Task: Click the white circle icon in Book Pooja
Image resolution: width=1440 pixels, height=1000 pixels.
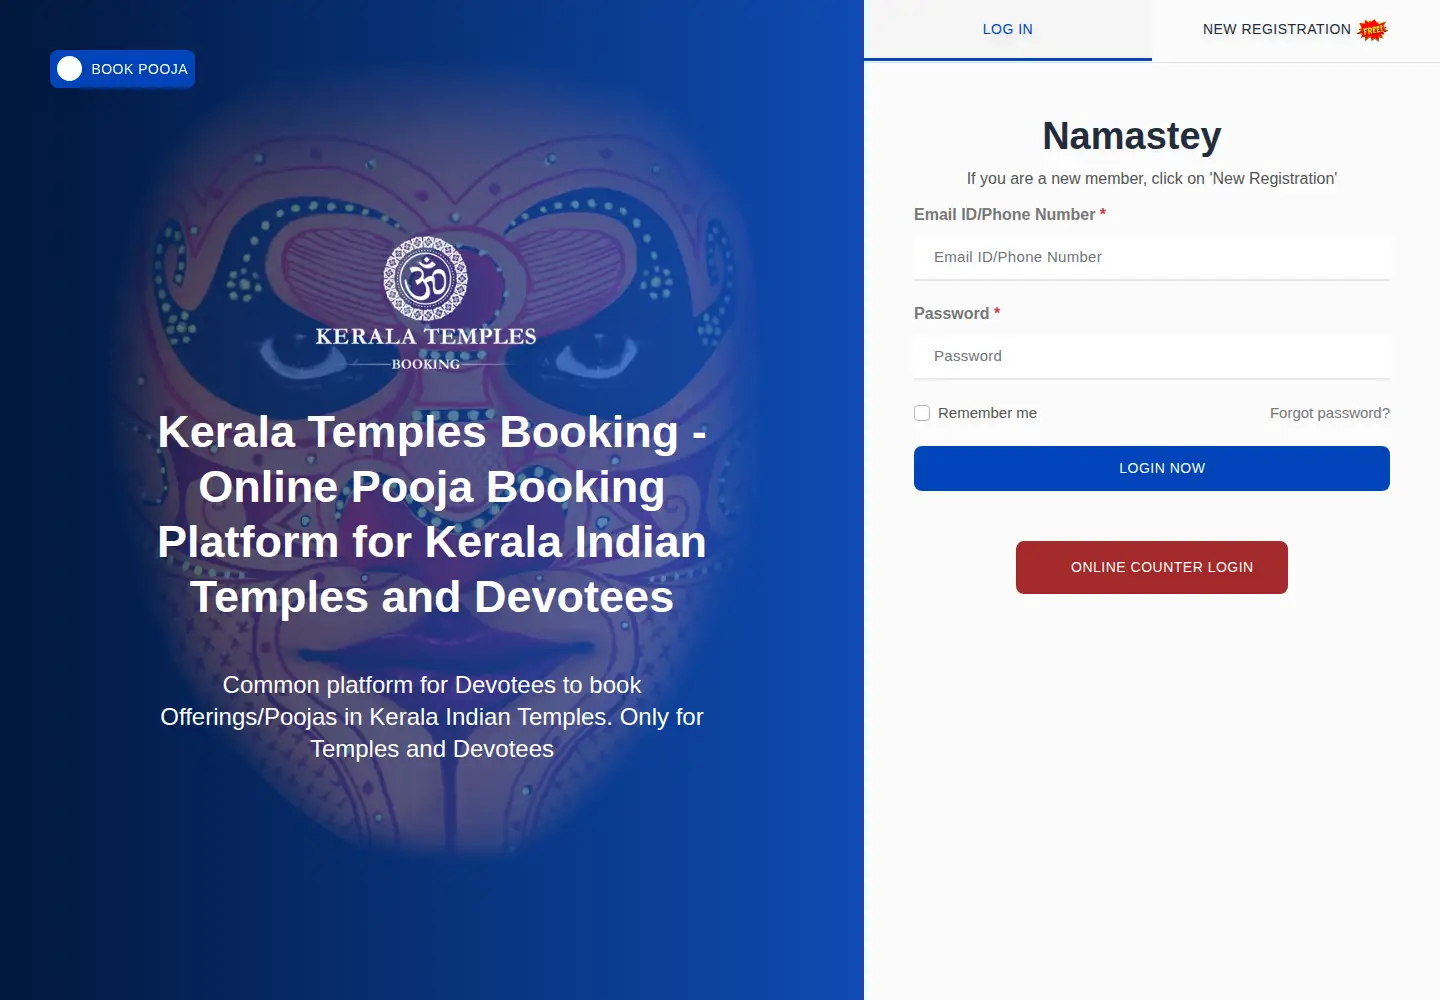Action: coord(70,69)
